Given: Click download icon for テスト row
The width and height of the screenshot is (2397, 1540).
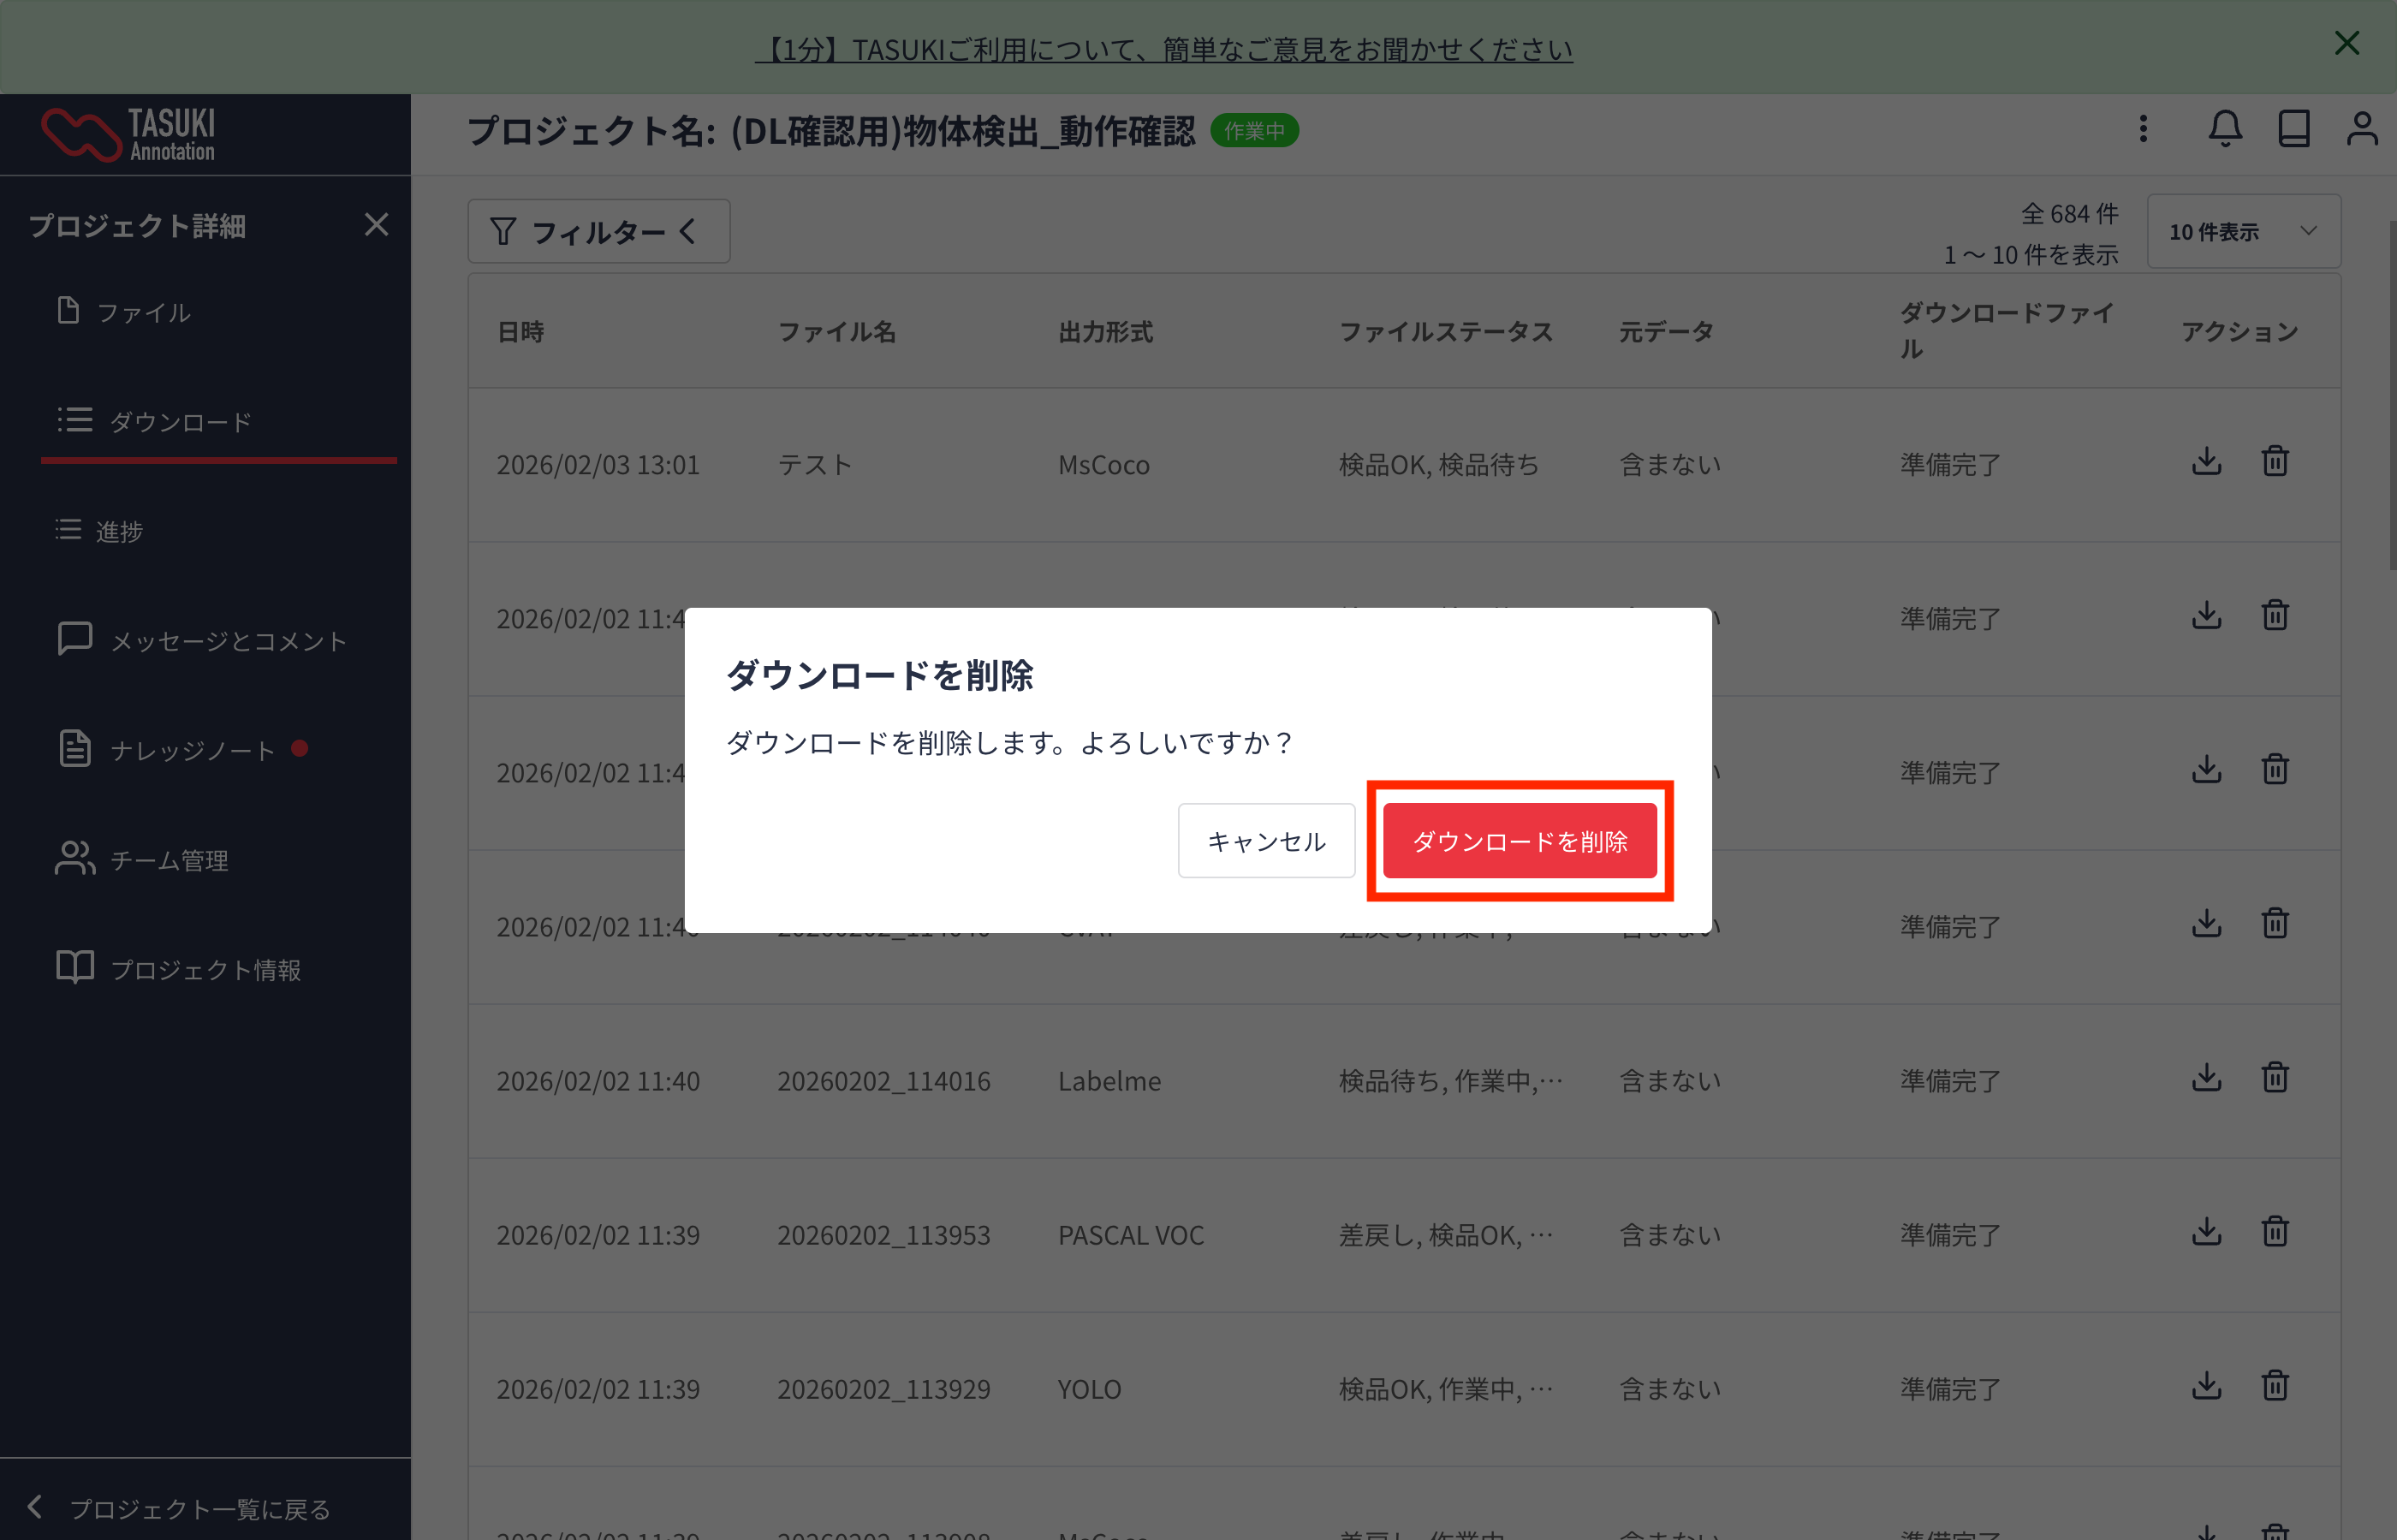Looking at the screenshot, I should click(2206, 462).
